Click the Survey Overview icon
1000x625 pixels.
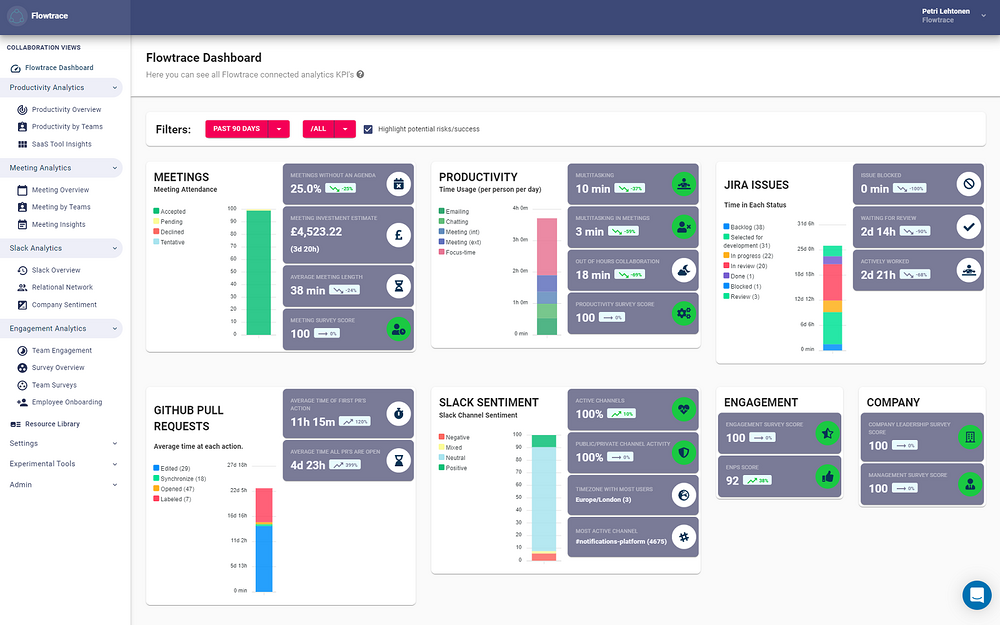22,368
